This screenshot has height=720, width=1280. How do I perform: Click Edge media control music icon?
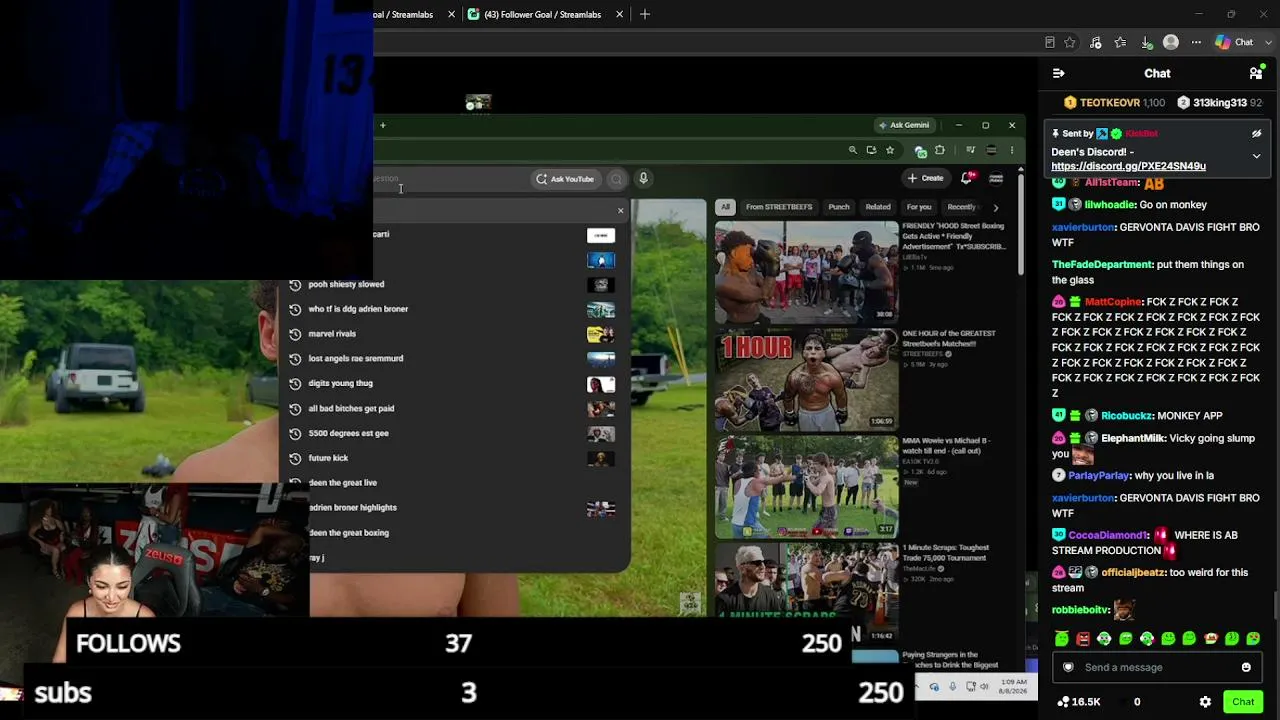click(x=1096, y=42)
